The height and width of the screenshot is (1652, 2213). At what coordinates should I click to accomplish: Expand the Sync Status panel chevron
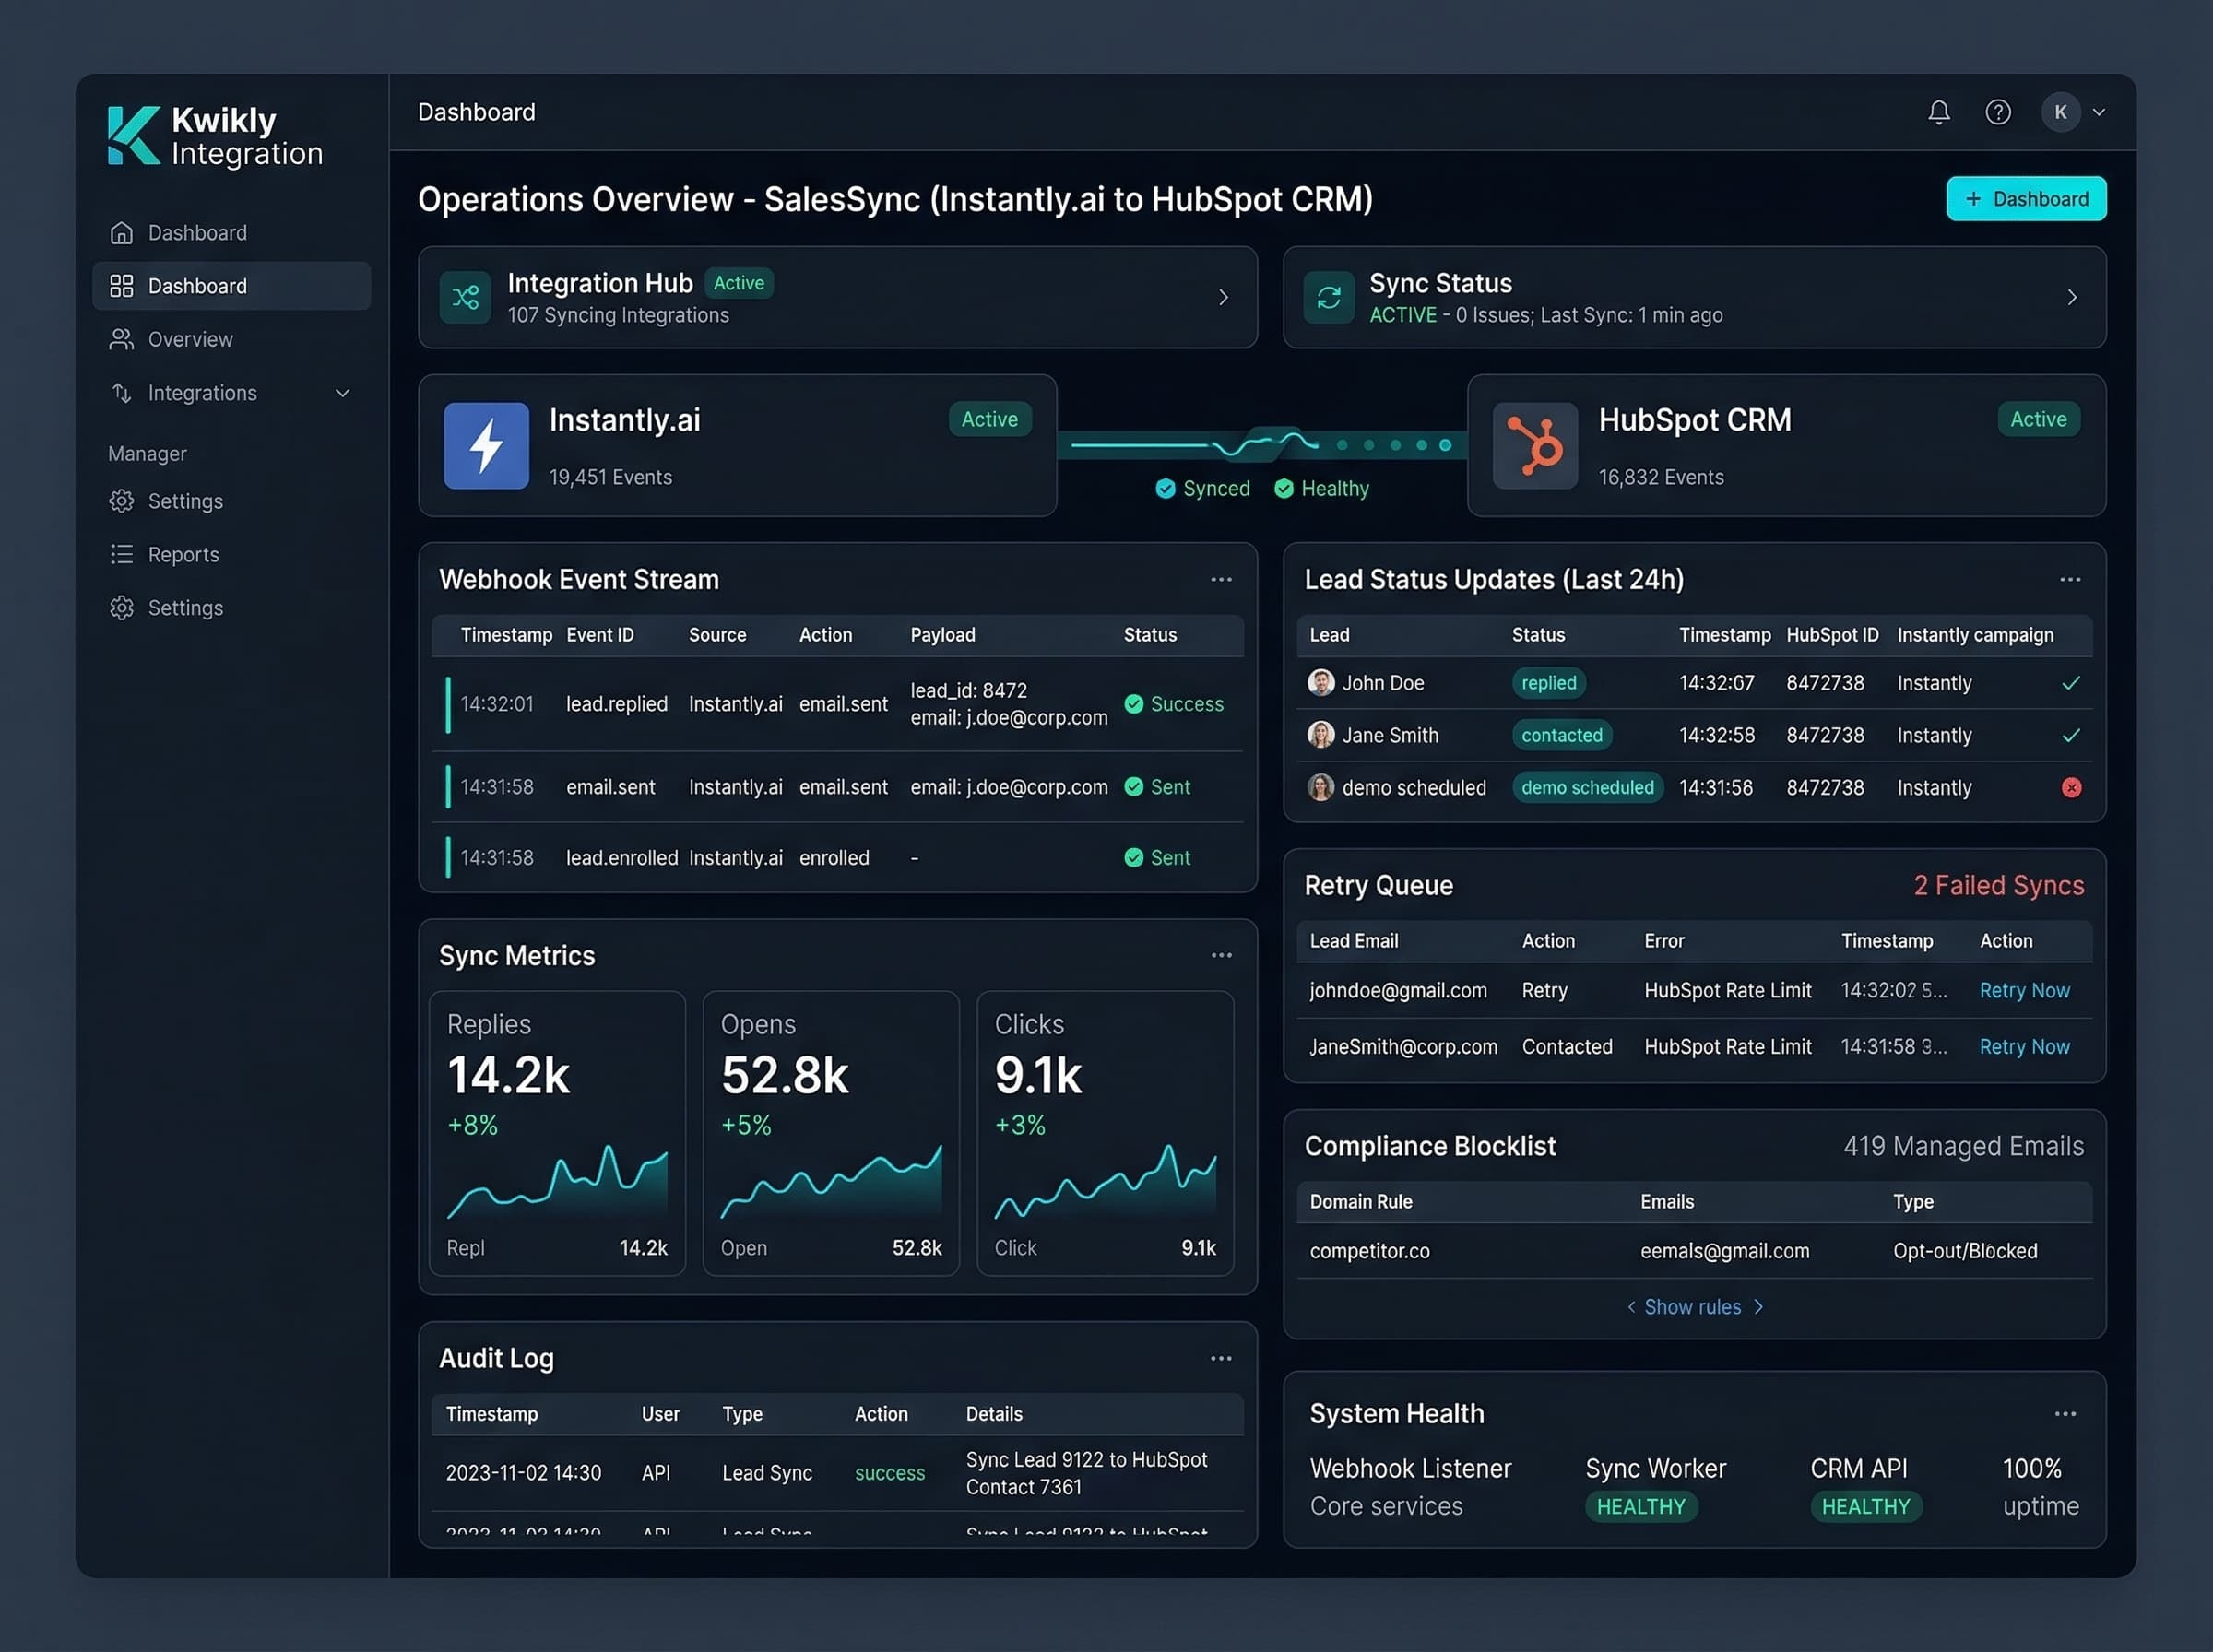2071,297
